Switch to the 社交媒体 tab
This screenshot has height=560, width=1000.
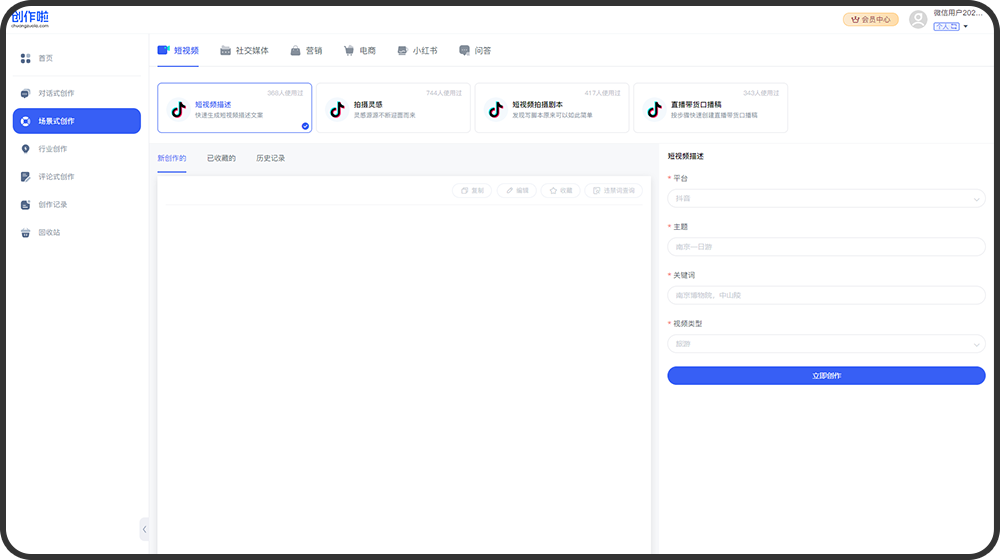click(244, 50)
